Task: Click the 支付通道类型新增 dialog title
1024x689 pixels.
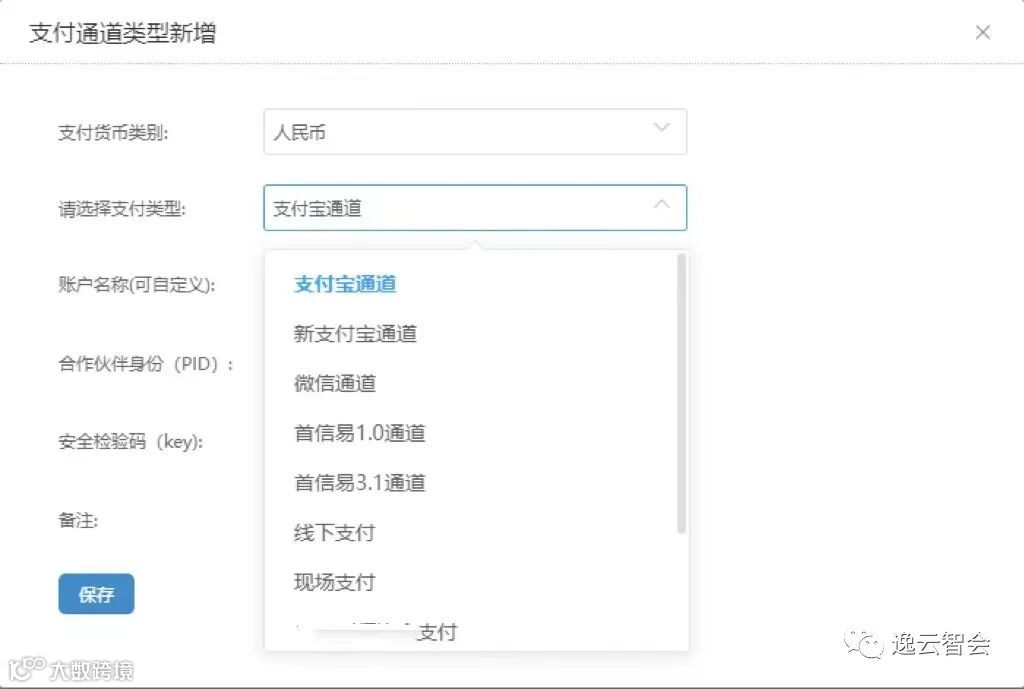Action: pos(122,33)
